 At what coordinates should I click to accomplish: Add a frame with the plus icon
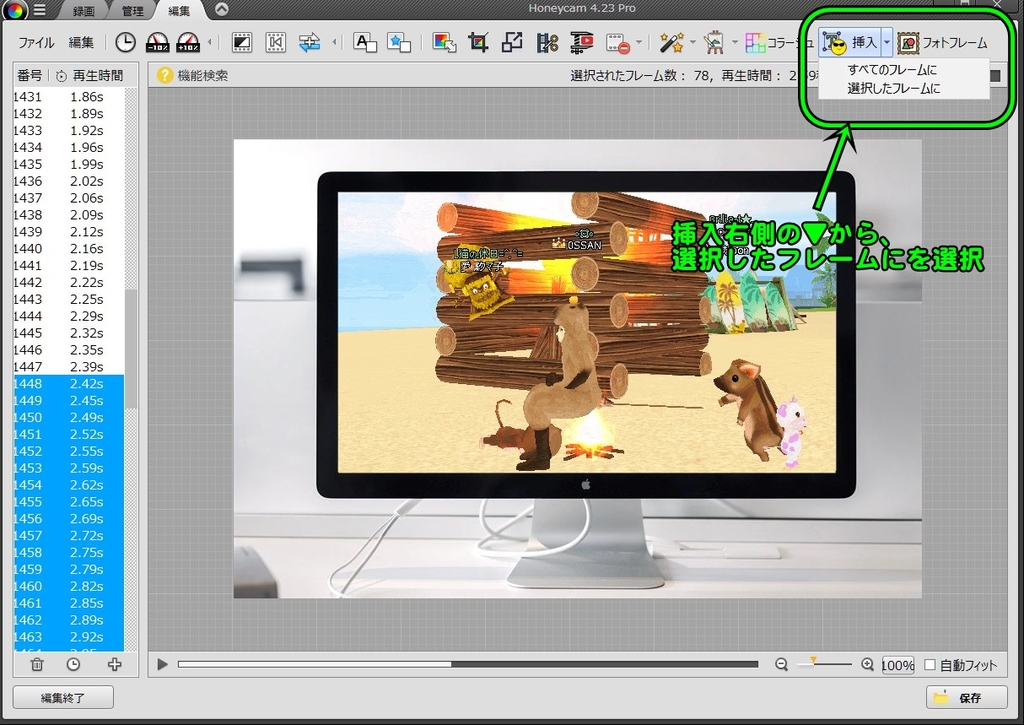[114, 665]
